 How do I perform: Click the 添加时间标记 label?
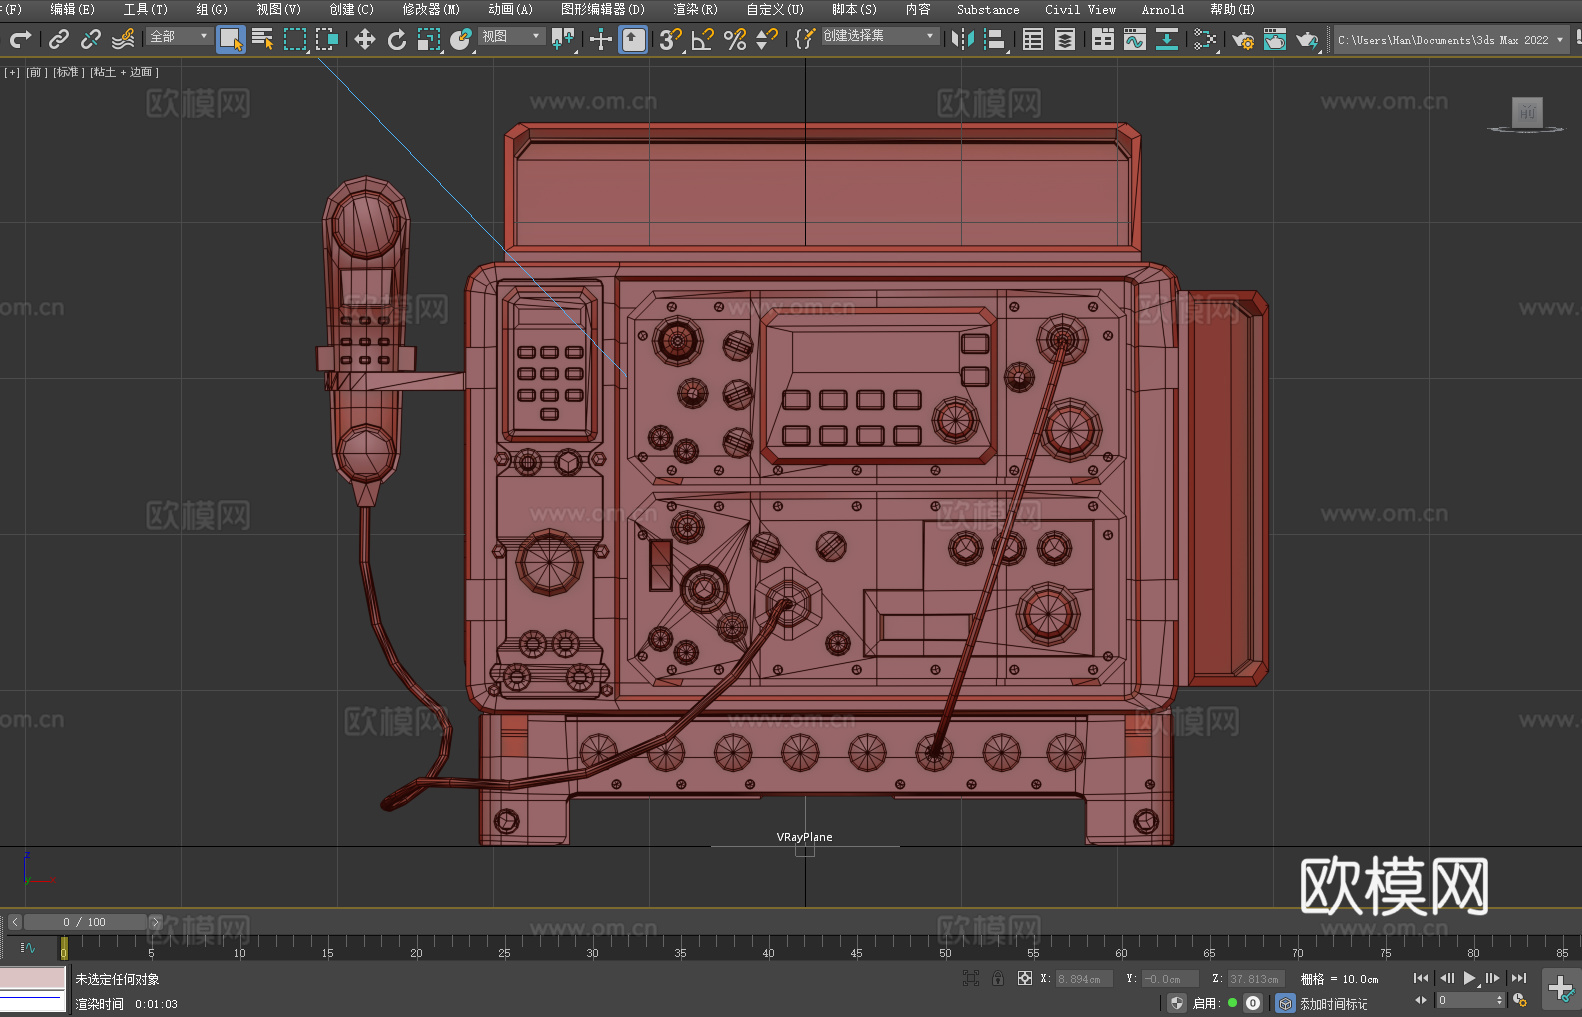1333,1003
